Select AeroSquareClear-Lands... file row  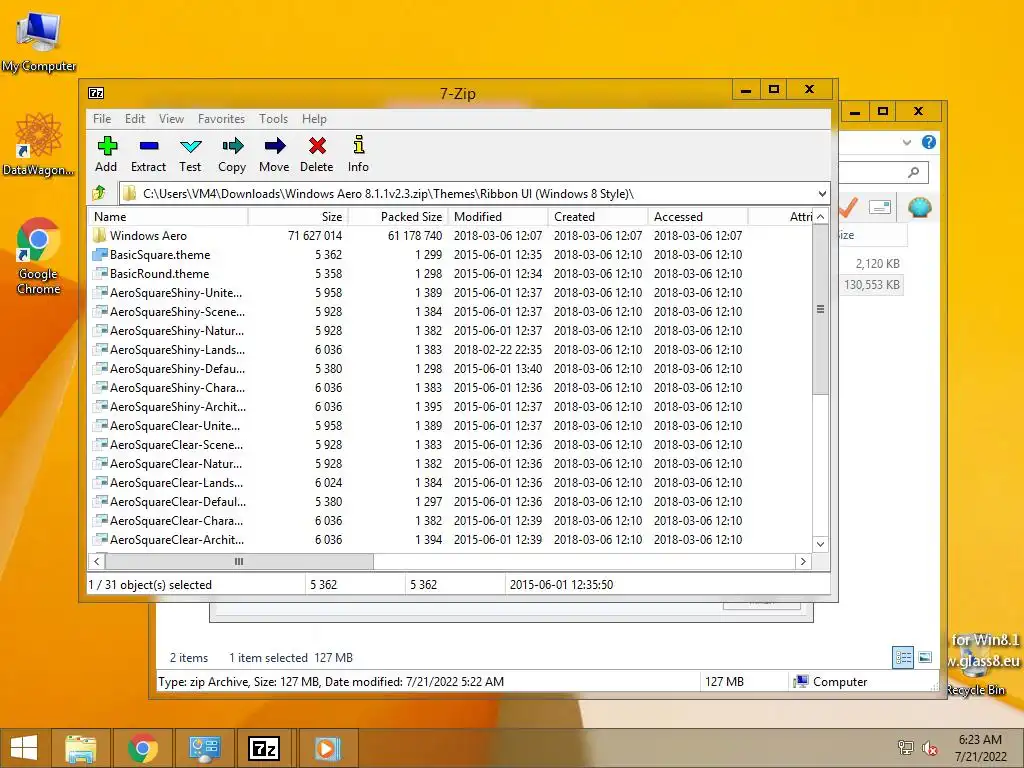tap(450, 483)
